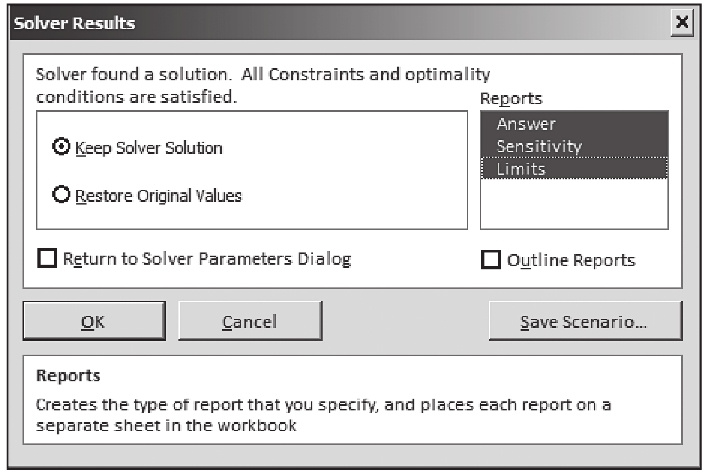The image size is (708, 473).
Task: Choose the Restore Original Values option
Action: [x=61, y=196]
